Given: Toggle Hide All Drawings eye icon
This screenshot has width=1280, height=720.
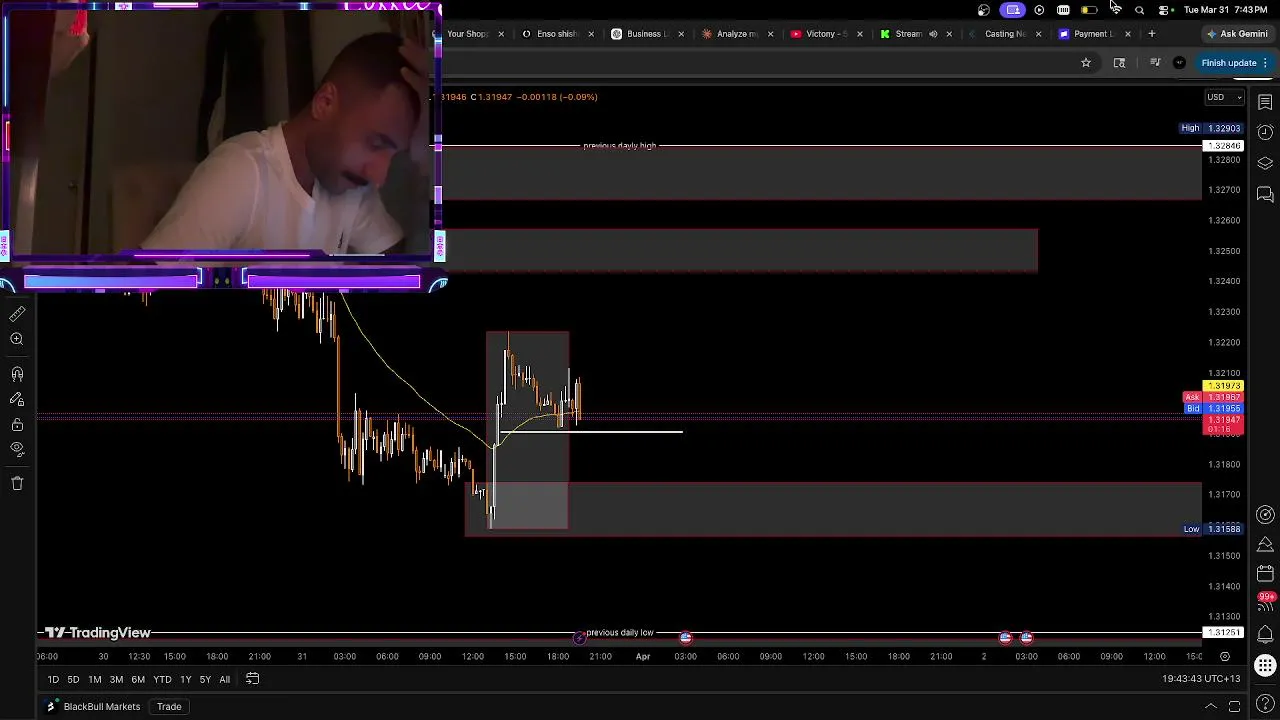Looking at the screenshot, I should point(17,449).
